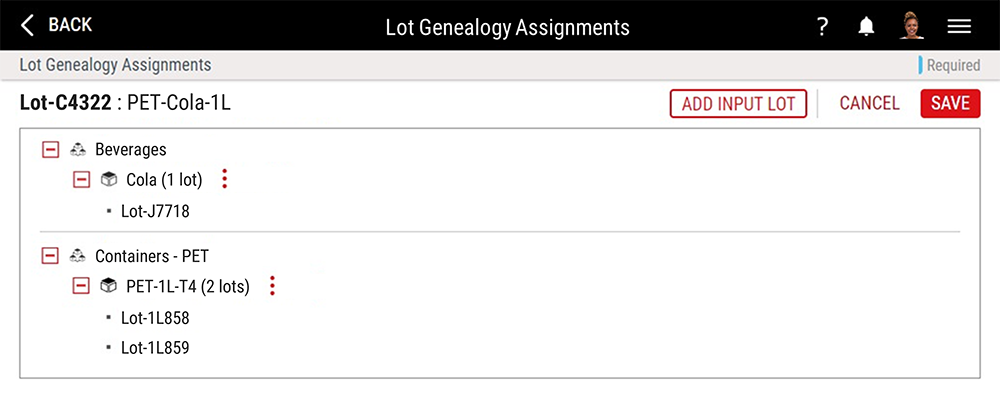The height and width of the screenshot is (400, 1000).
Task: Collapse the PET-1L-T4 (2 lots) node
Action: (x=81, y=286)
